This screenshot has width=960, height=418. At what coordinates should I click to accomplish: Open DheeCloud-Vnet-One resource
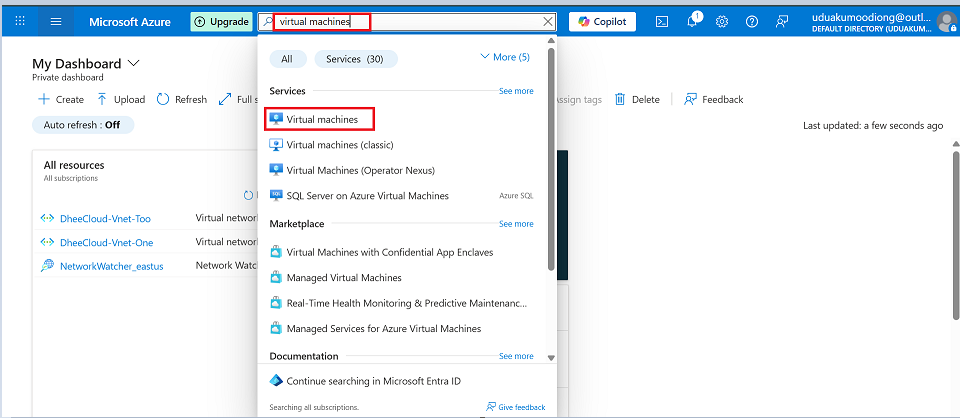tap(107, 242)
